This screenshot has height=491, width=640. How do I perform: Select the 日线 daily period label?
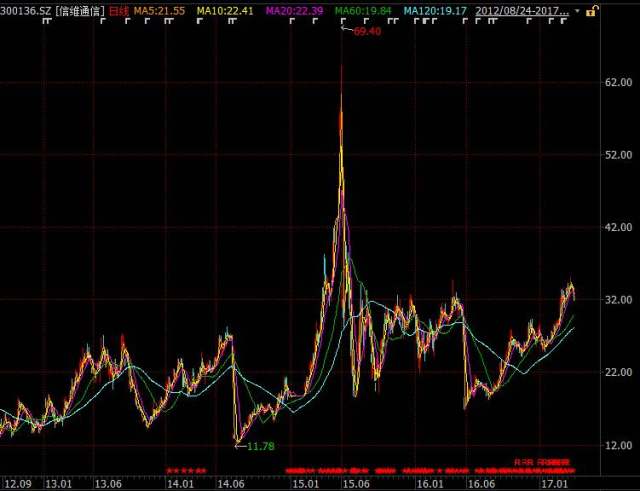click(119, 10)
